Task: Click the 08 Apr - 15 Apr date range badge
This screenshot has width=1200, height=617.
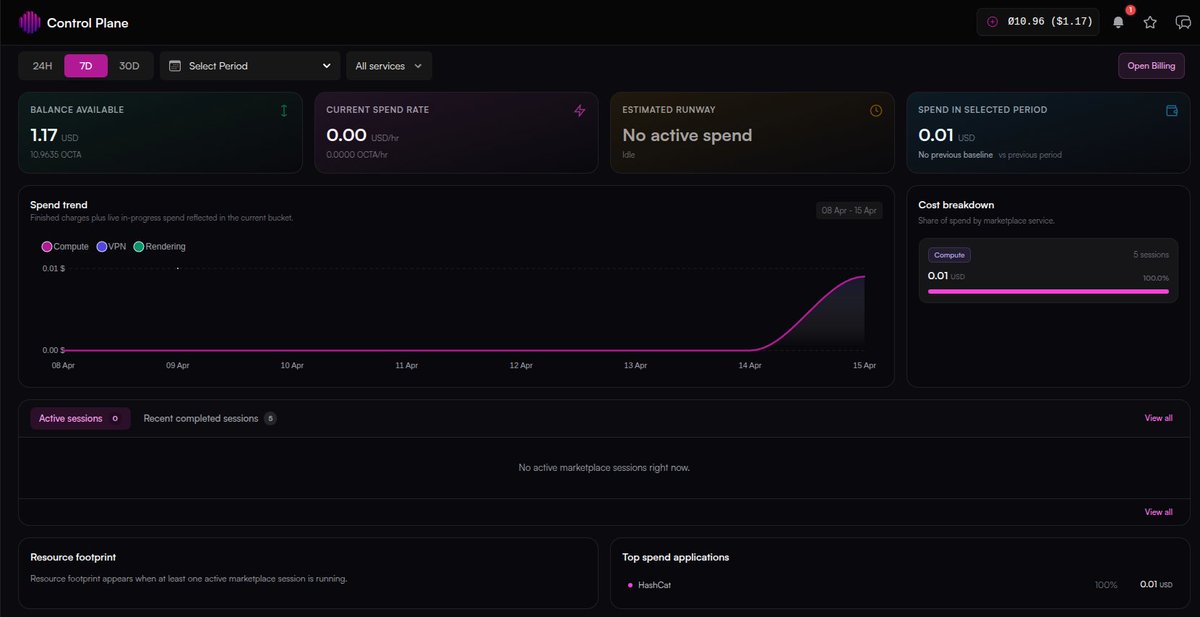Action: click(849, 210)
